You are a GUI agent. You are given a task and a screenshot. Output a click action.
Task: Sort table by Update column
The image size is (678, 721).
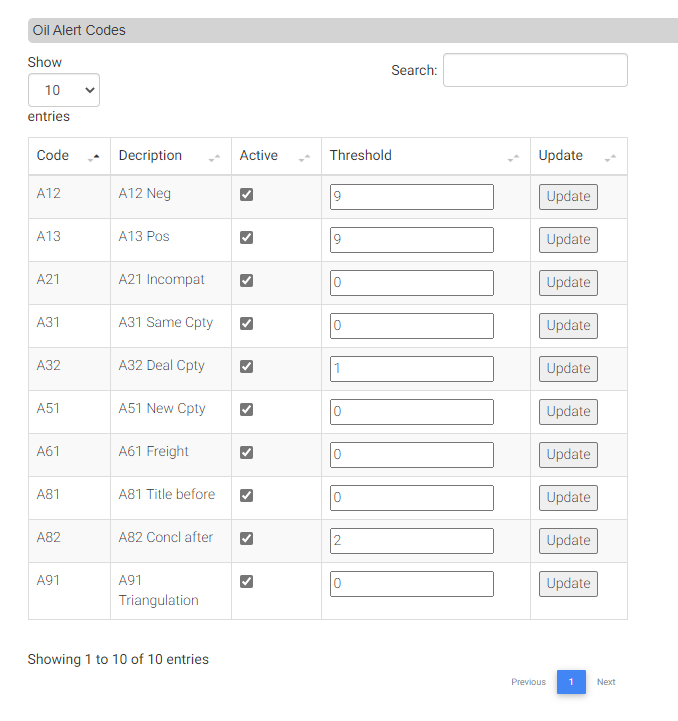[x=579, y=156]
